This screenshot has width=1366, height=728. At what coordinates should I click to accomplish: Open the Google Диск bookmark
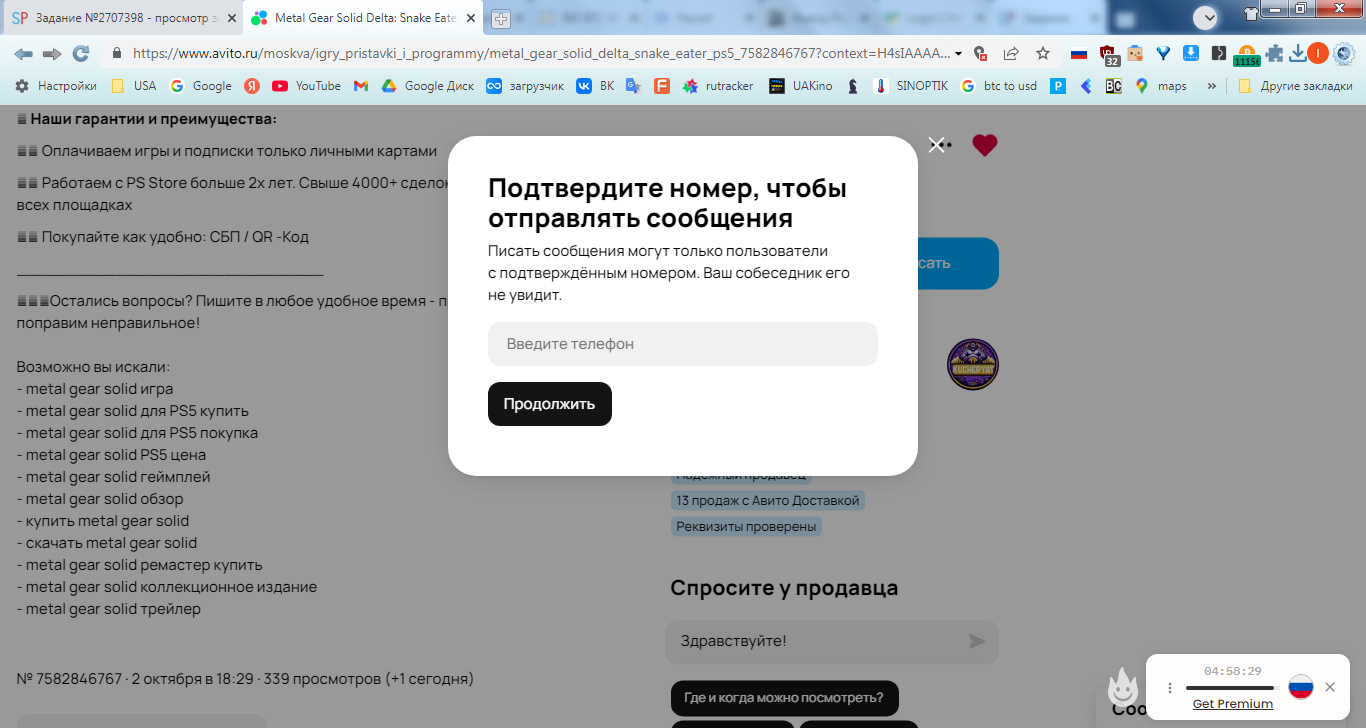(428, 86)
